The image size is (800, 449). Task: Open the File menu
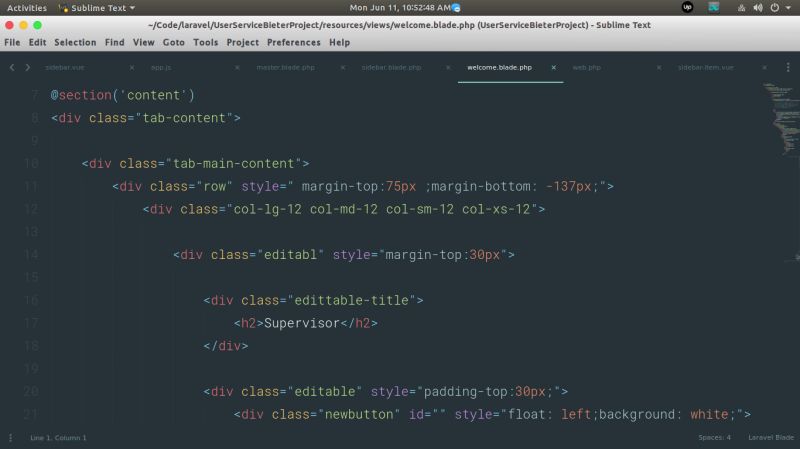click(12, 42)
